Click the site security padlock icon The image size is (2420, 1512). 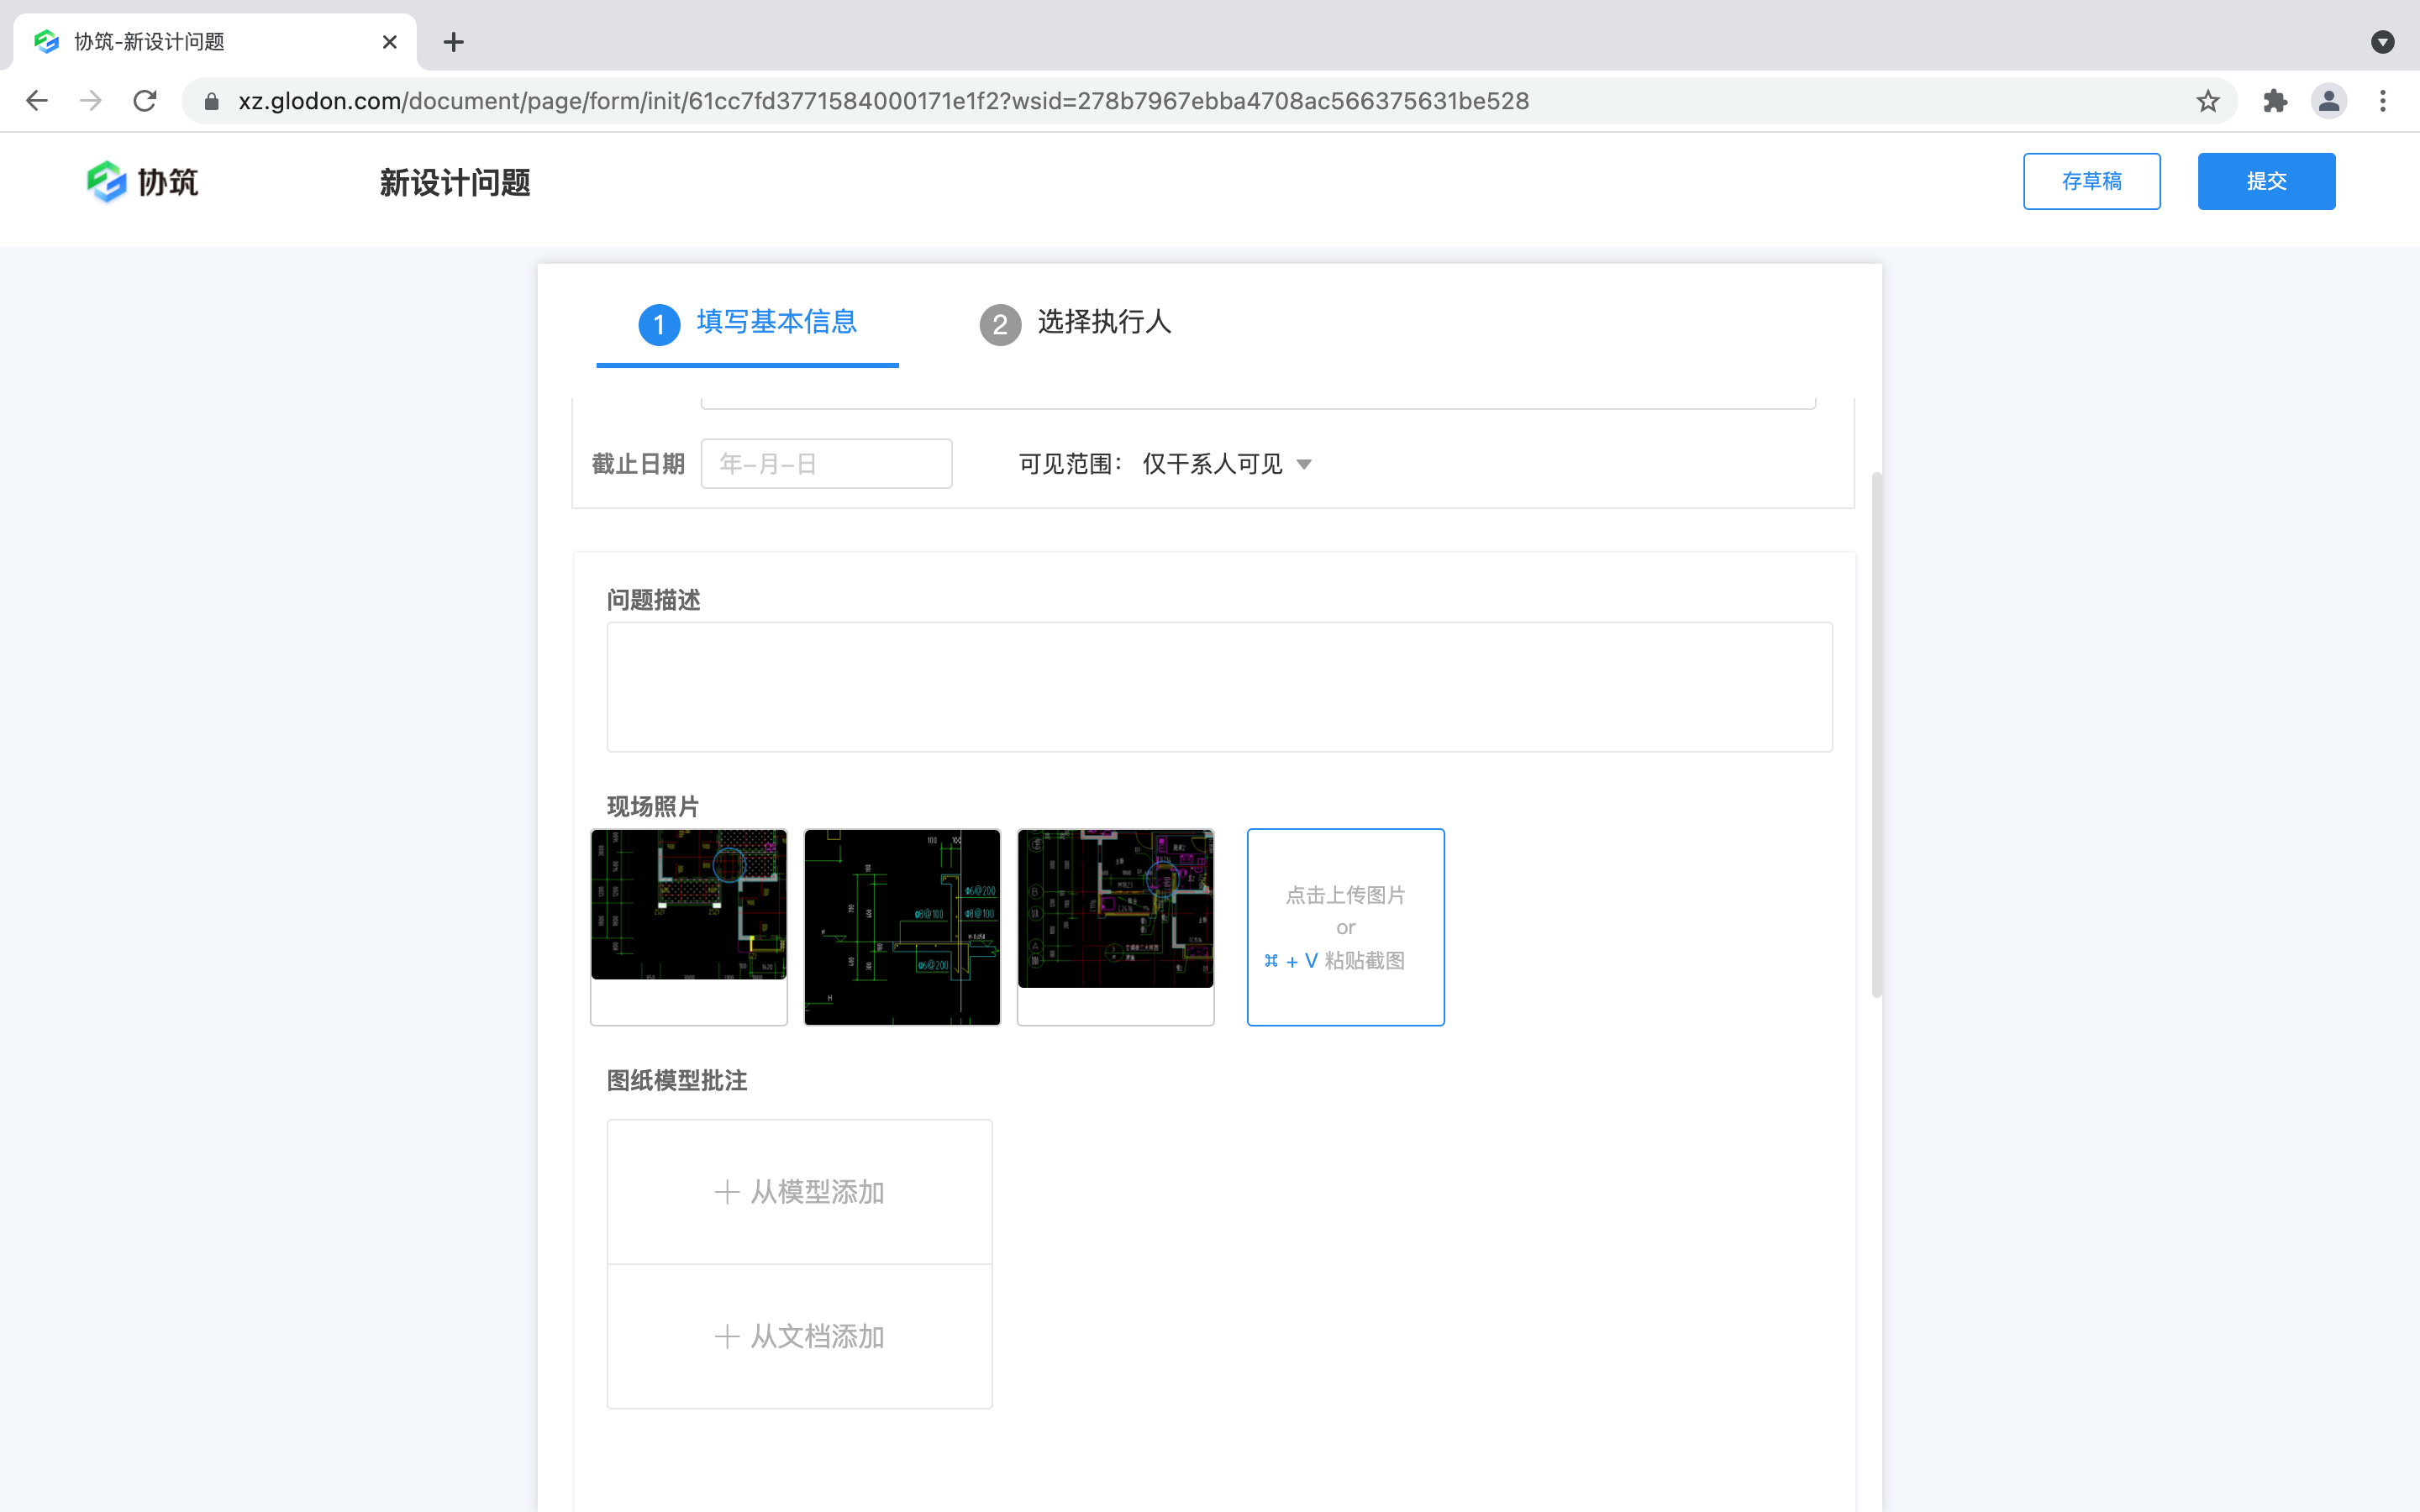click(x=210, y=100)
